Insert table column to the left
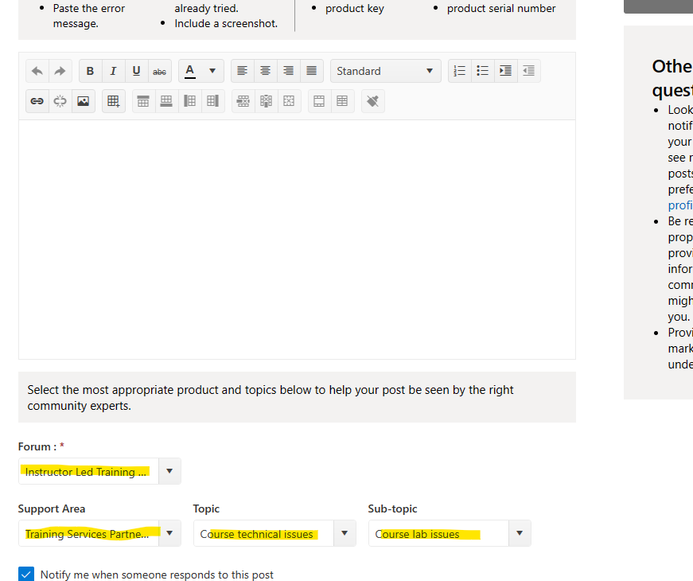Viewport: 693px width, 581px height. click(190, 101)
